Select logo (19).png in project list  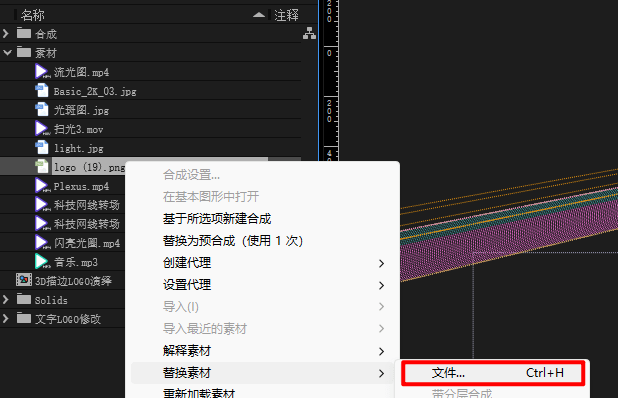pyautogui.click(x=89, y=167)
